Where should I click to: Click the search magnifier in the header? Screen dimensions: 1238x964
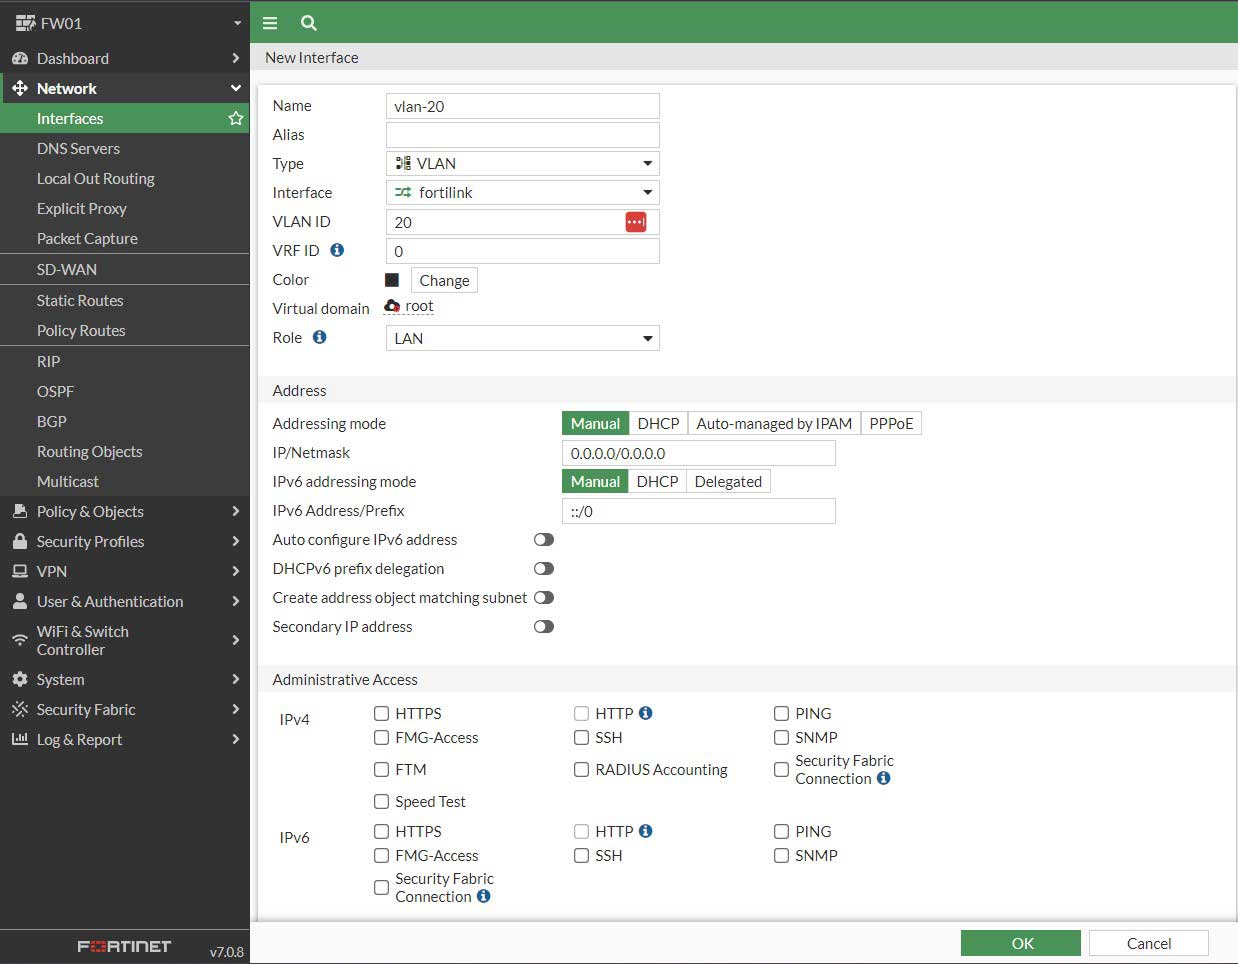coord(308,22)
